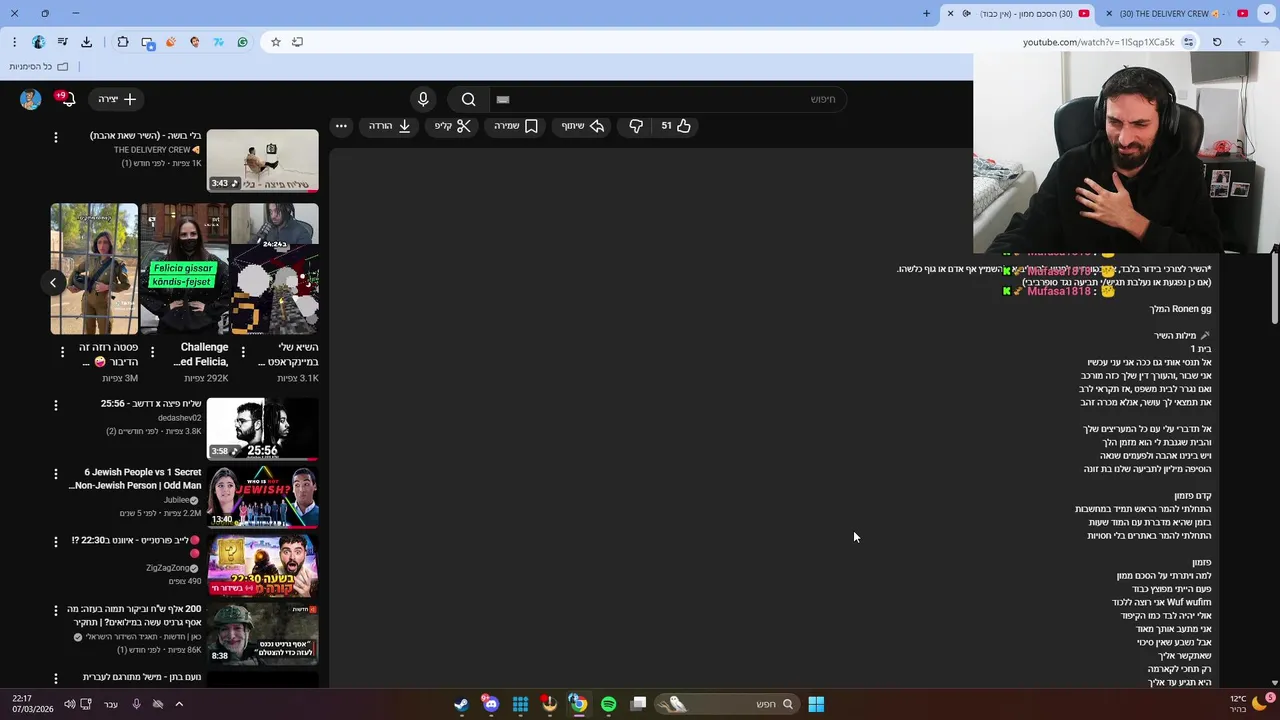Click the Windows taskbar search box
The image size is (1280, 720).
pyautogui.click(x=728, y=704)
